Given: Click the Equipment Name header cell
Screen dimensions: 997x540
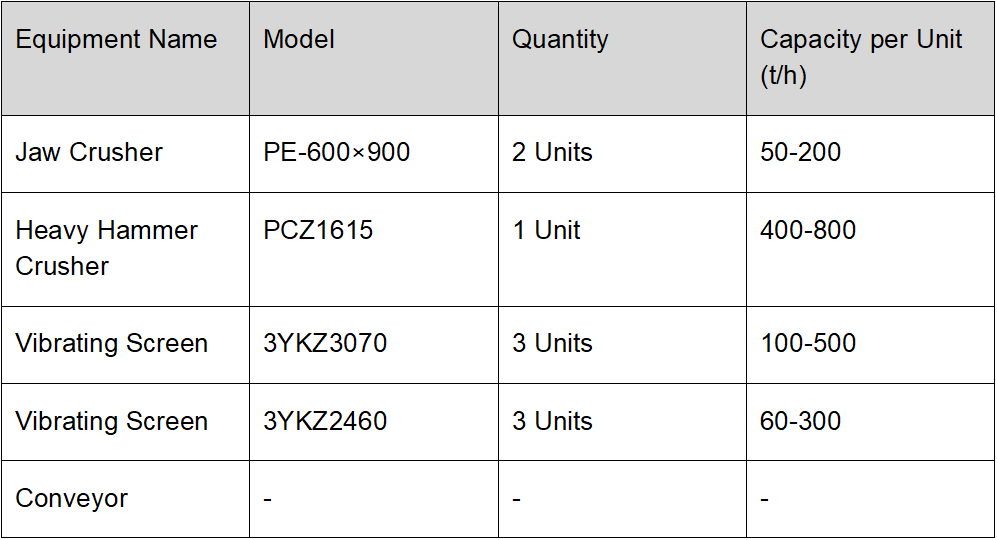Looking at the screenshot, I should click(x=125, y=58).
